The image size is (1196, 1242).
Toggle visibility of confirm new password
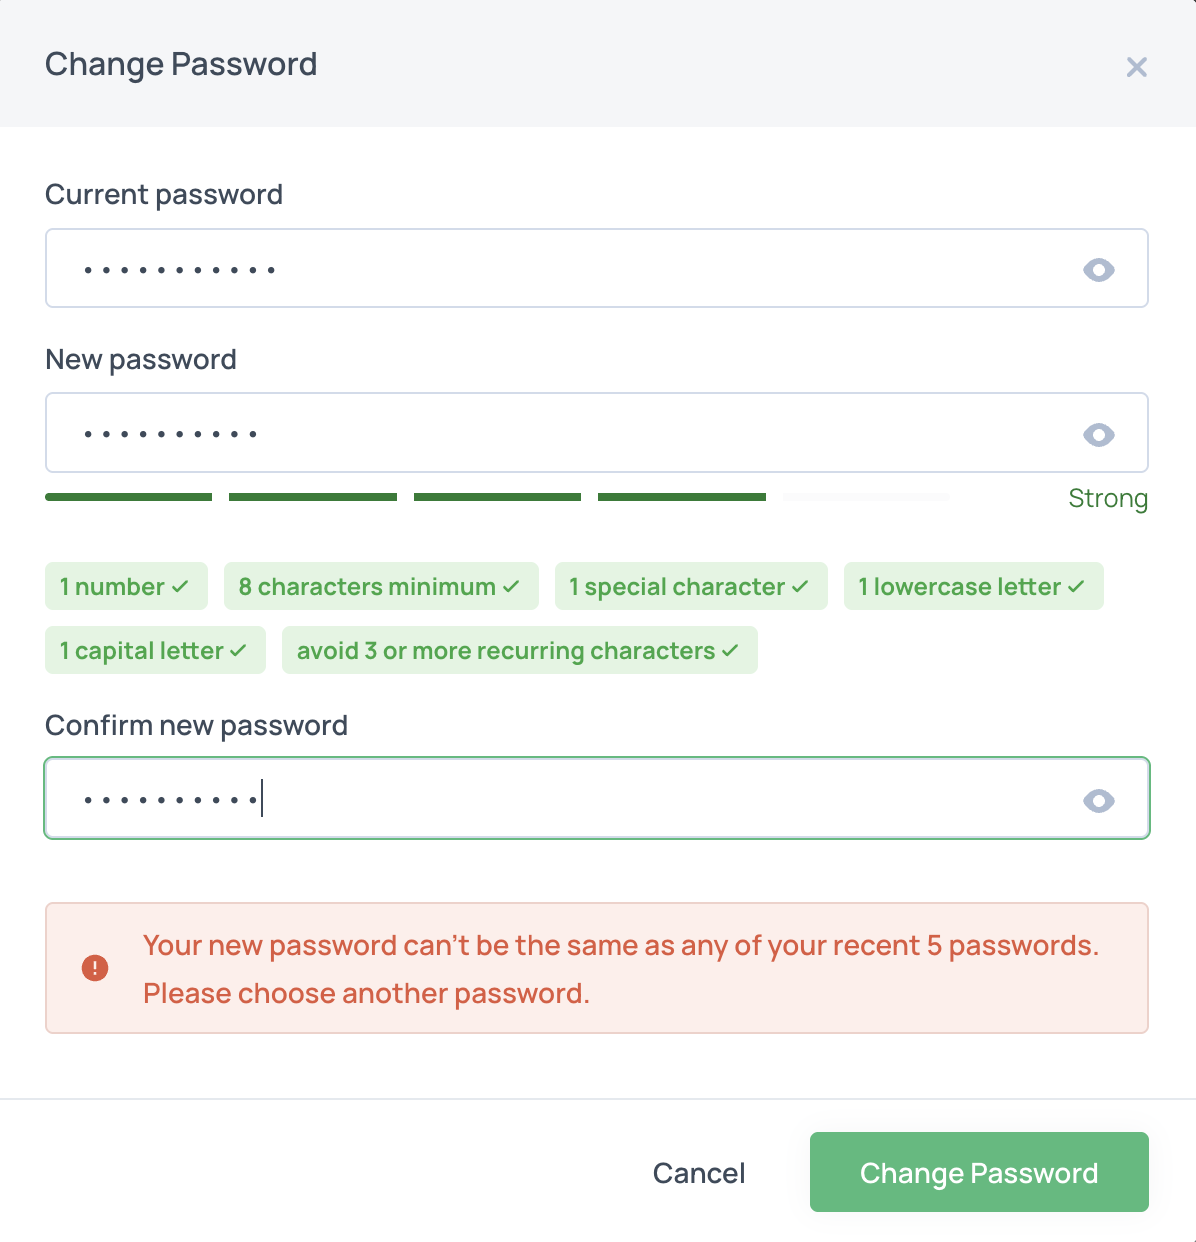pos(1098,801)
